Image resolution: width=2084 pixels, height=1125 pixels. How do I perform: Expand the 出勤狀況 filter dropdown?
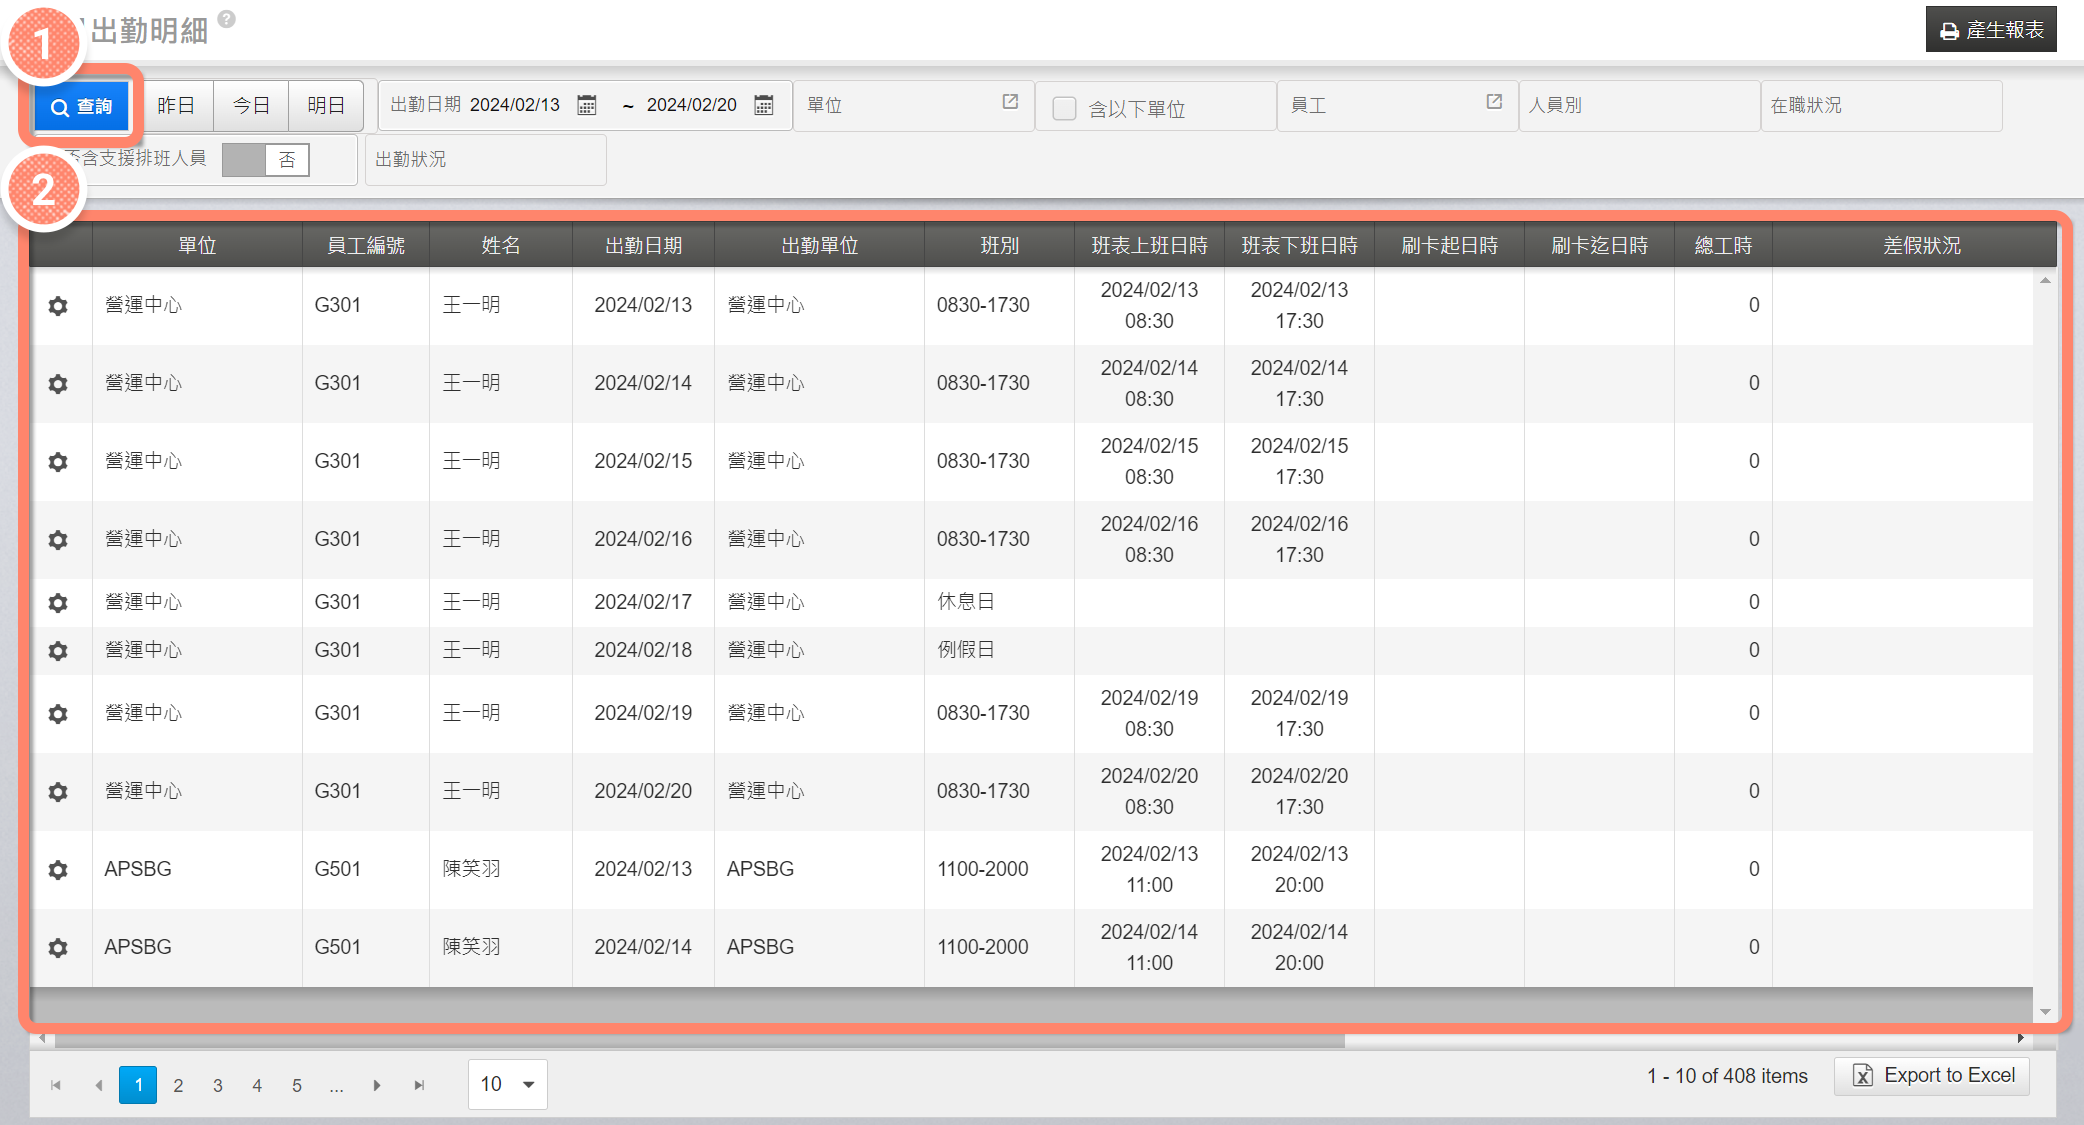485,160
